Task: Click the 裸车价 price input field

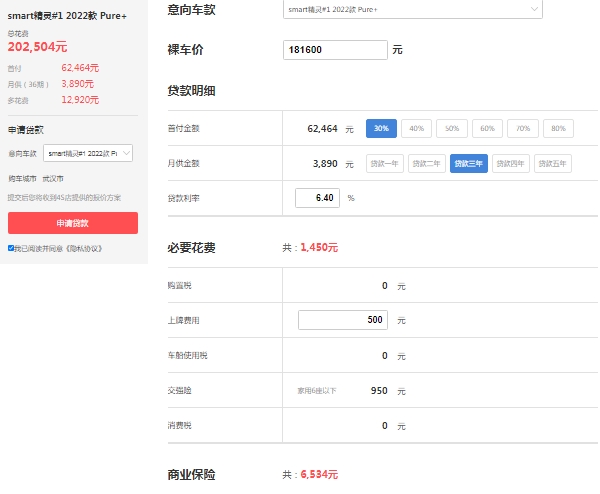Action: [x=335, y=49]
